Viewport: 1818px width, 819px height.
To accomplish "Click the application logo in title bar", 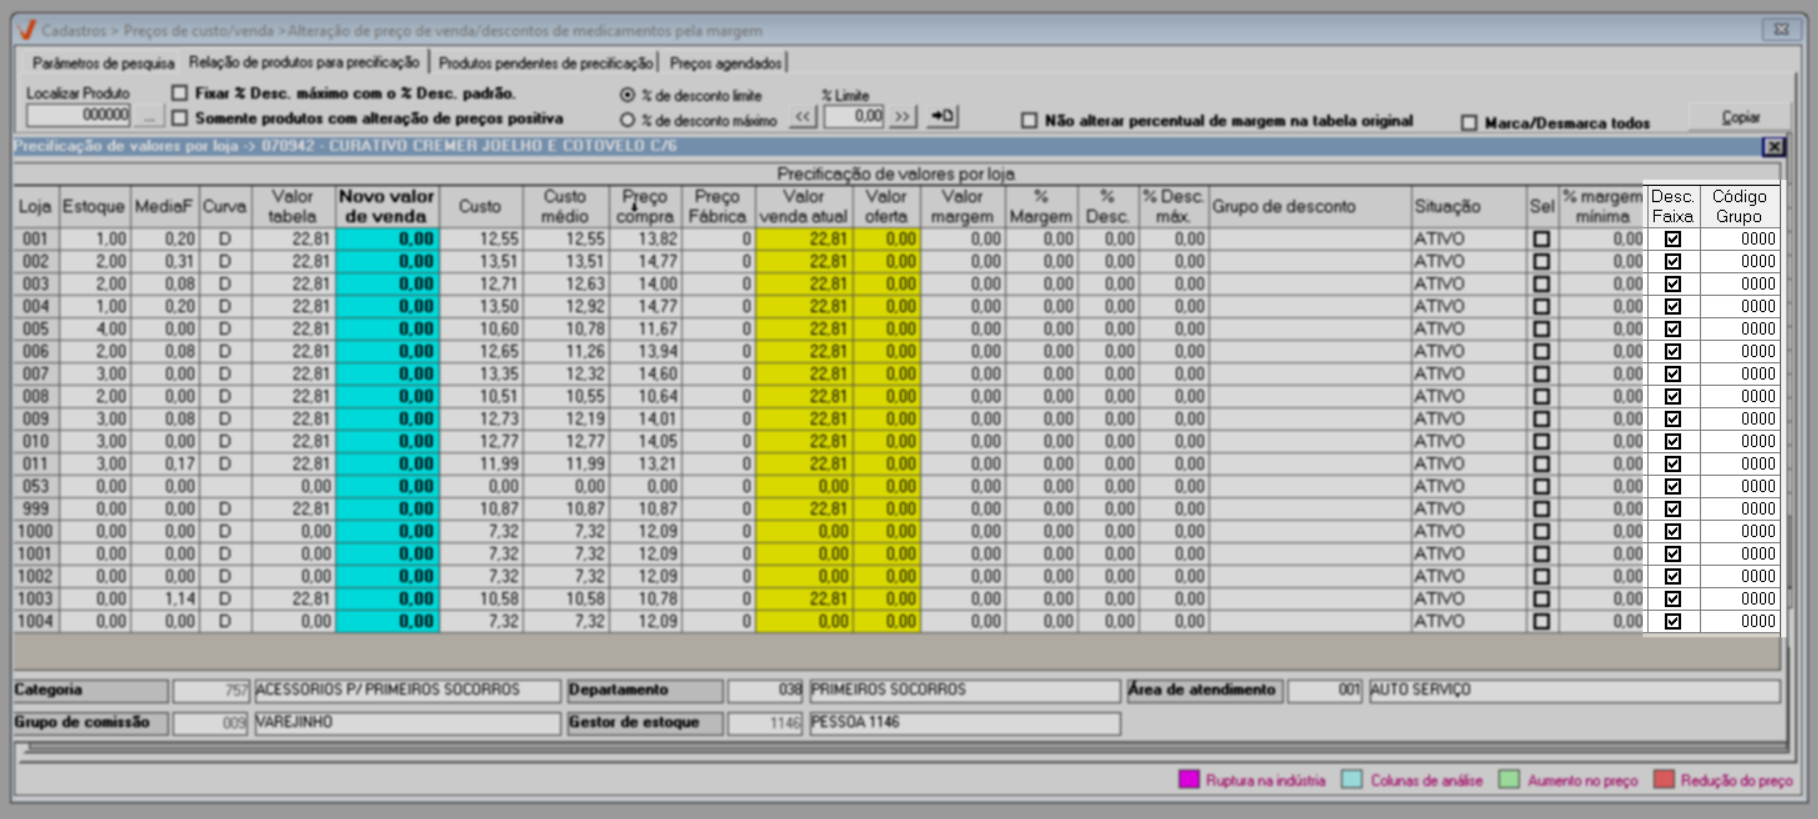I will (27, 30).
